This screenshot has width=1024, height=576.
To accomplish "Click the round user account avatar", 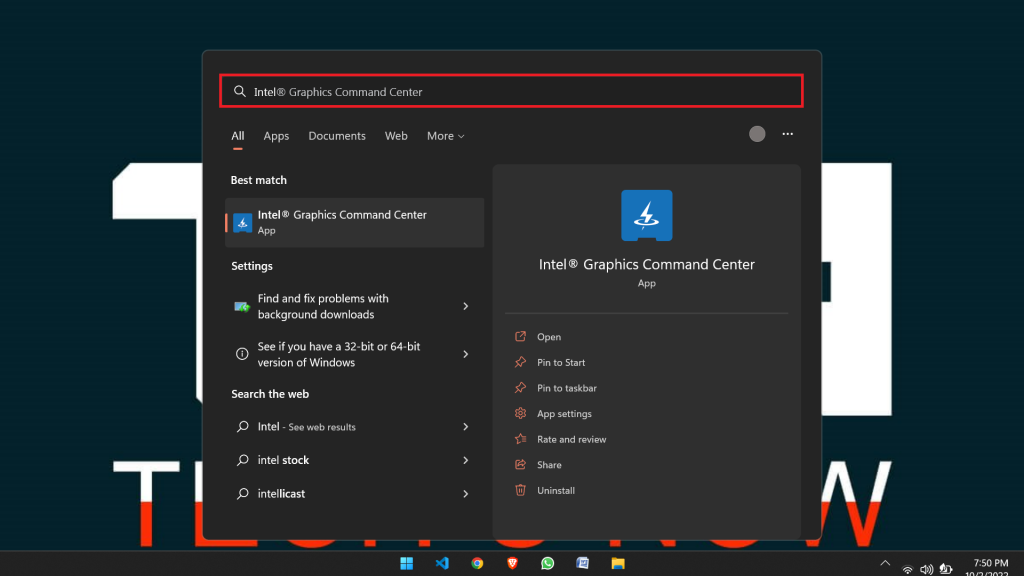I will click(x=757, y=134).
